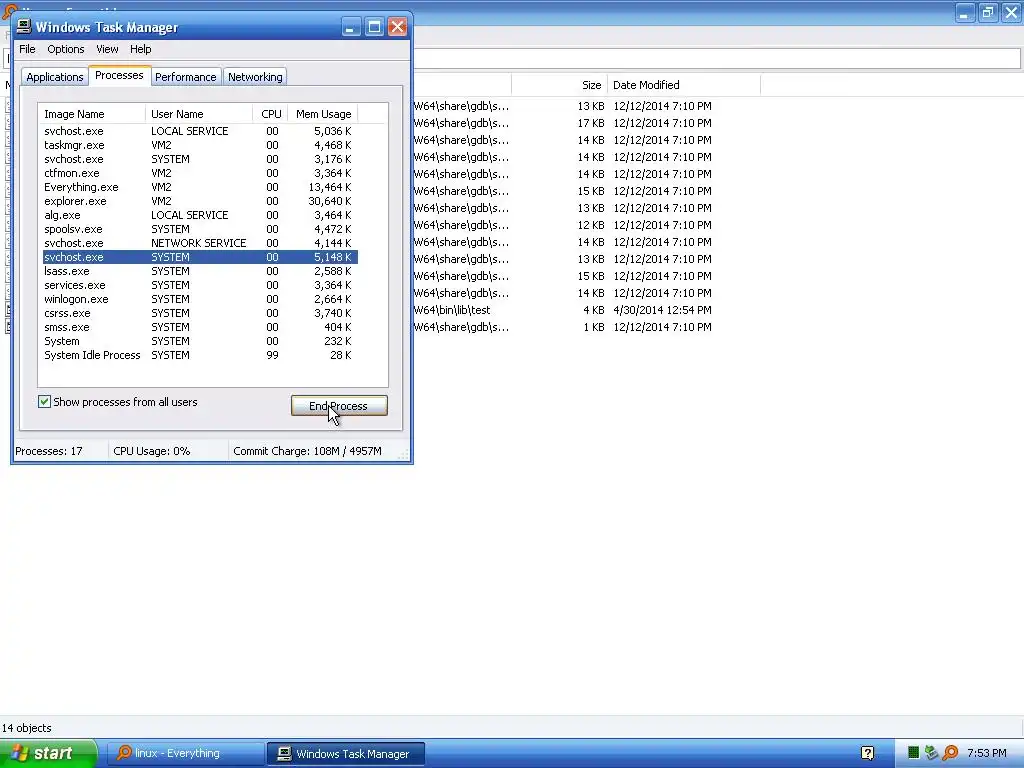
Task: Open the Windows Start button
Action: pos(49,753)
